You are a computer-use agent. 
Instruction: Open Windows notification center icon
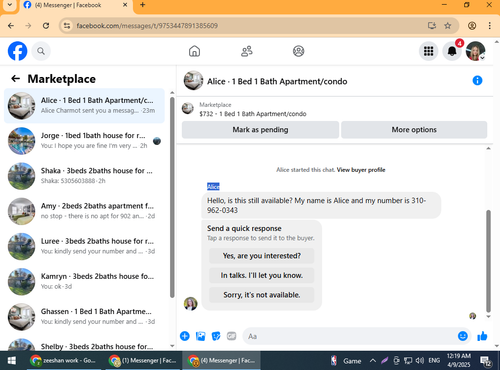coord(485,361)
